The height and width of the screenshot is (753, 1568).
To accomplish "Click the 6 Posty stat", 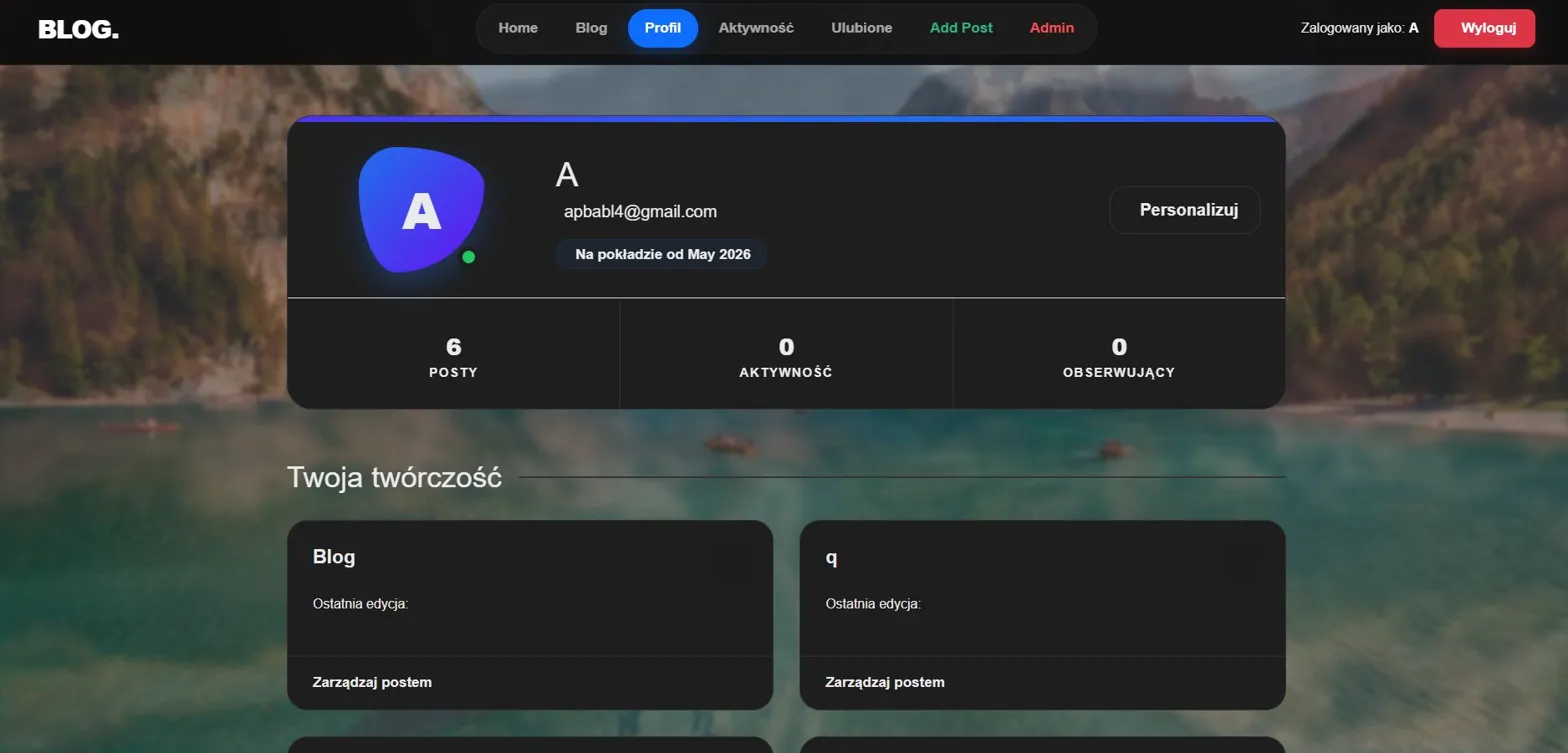I will point(453,356).
